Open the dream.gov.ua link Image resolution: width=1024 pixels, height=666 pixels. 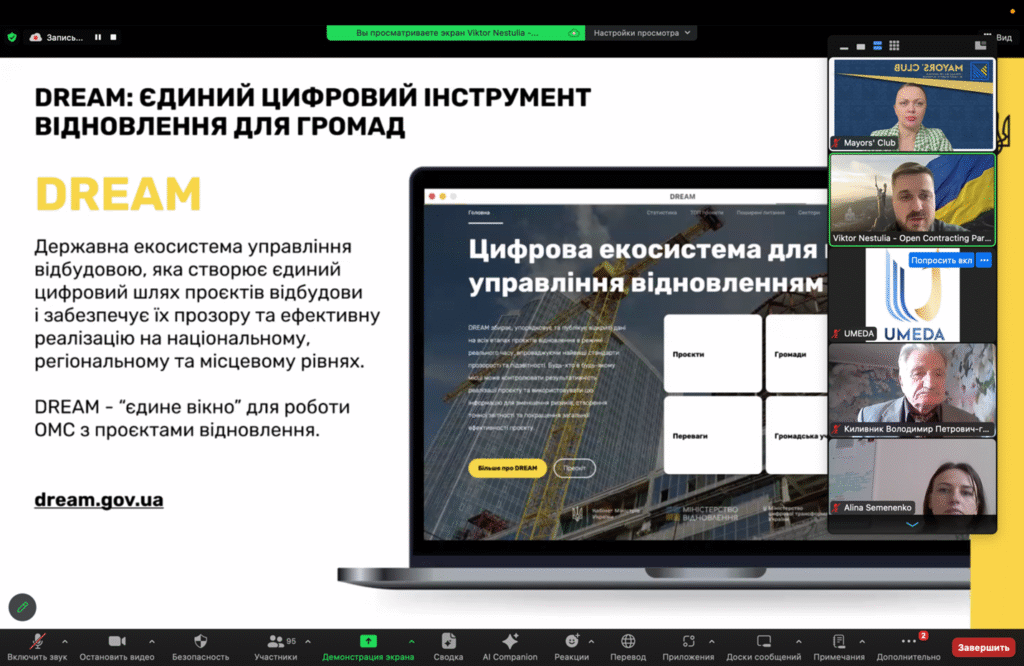coord(99,500)
